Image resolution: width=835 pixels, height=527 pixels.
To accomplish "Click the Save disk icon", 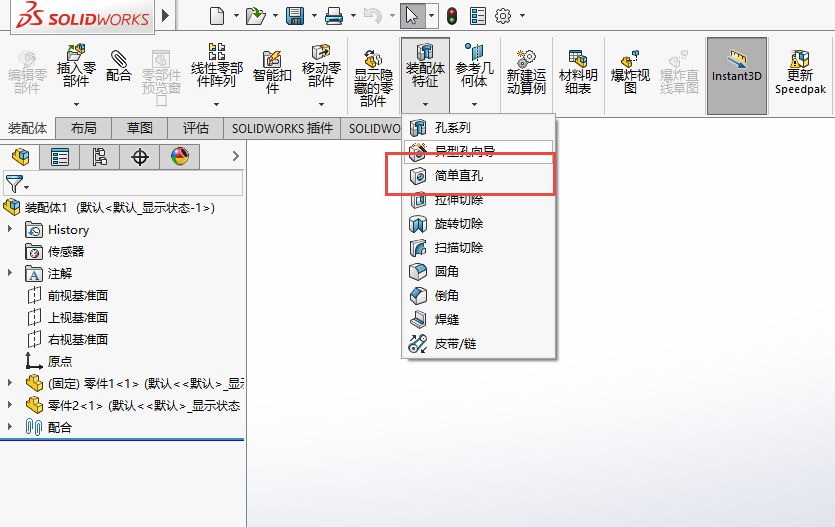I will pyautogui.click(x=295, y=16).
